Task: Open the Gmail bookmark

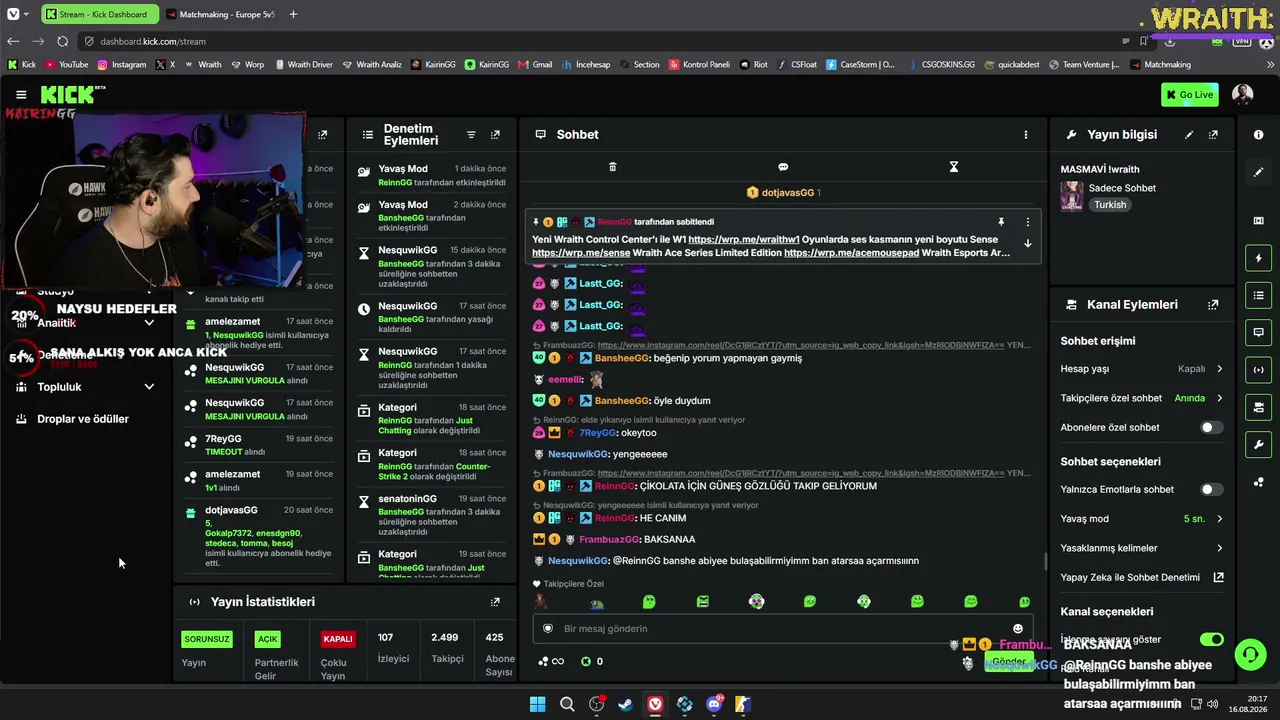Action: tap(535, 65)
